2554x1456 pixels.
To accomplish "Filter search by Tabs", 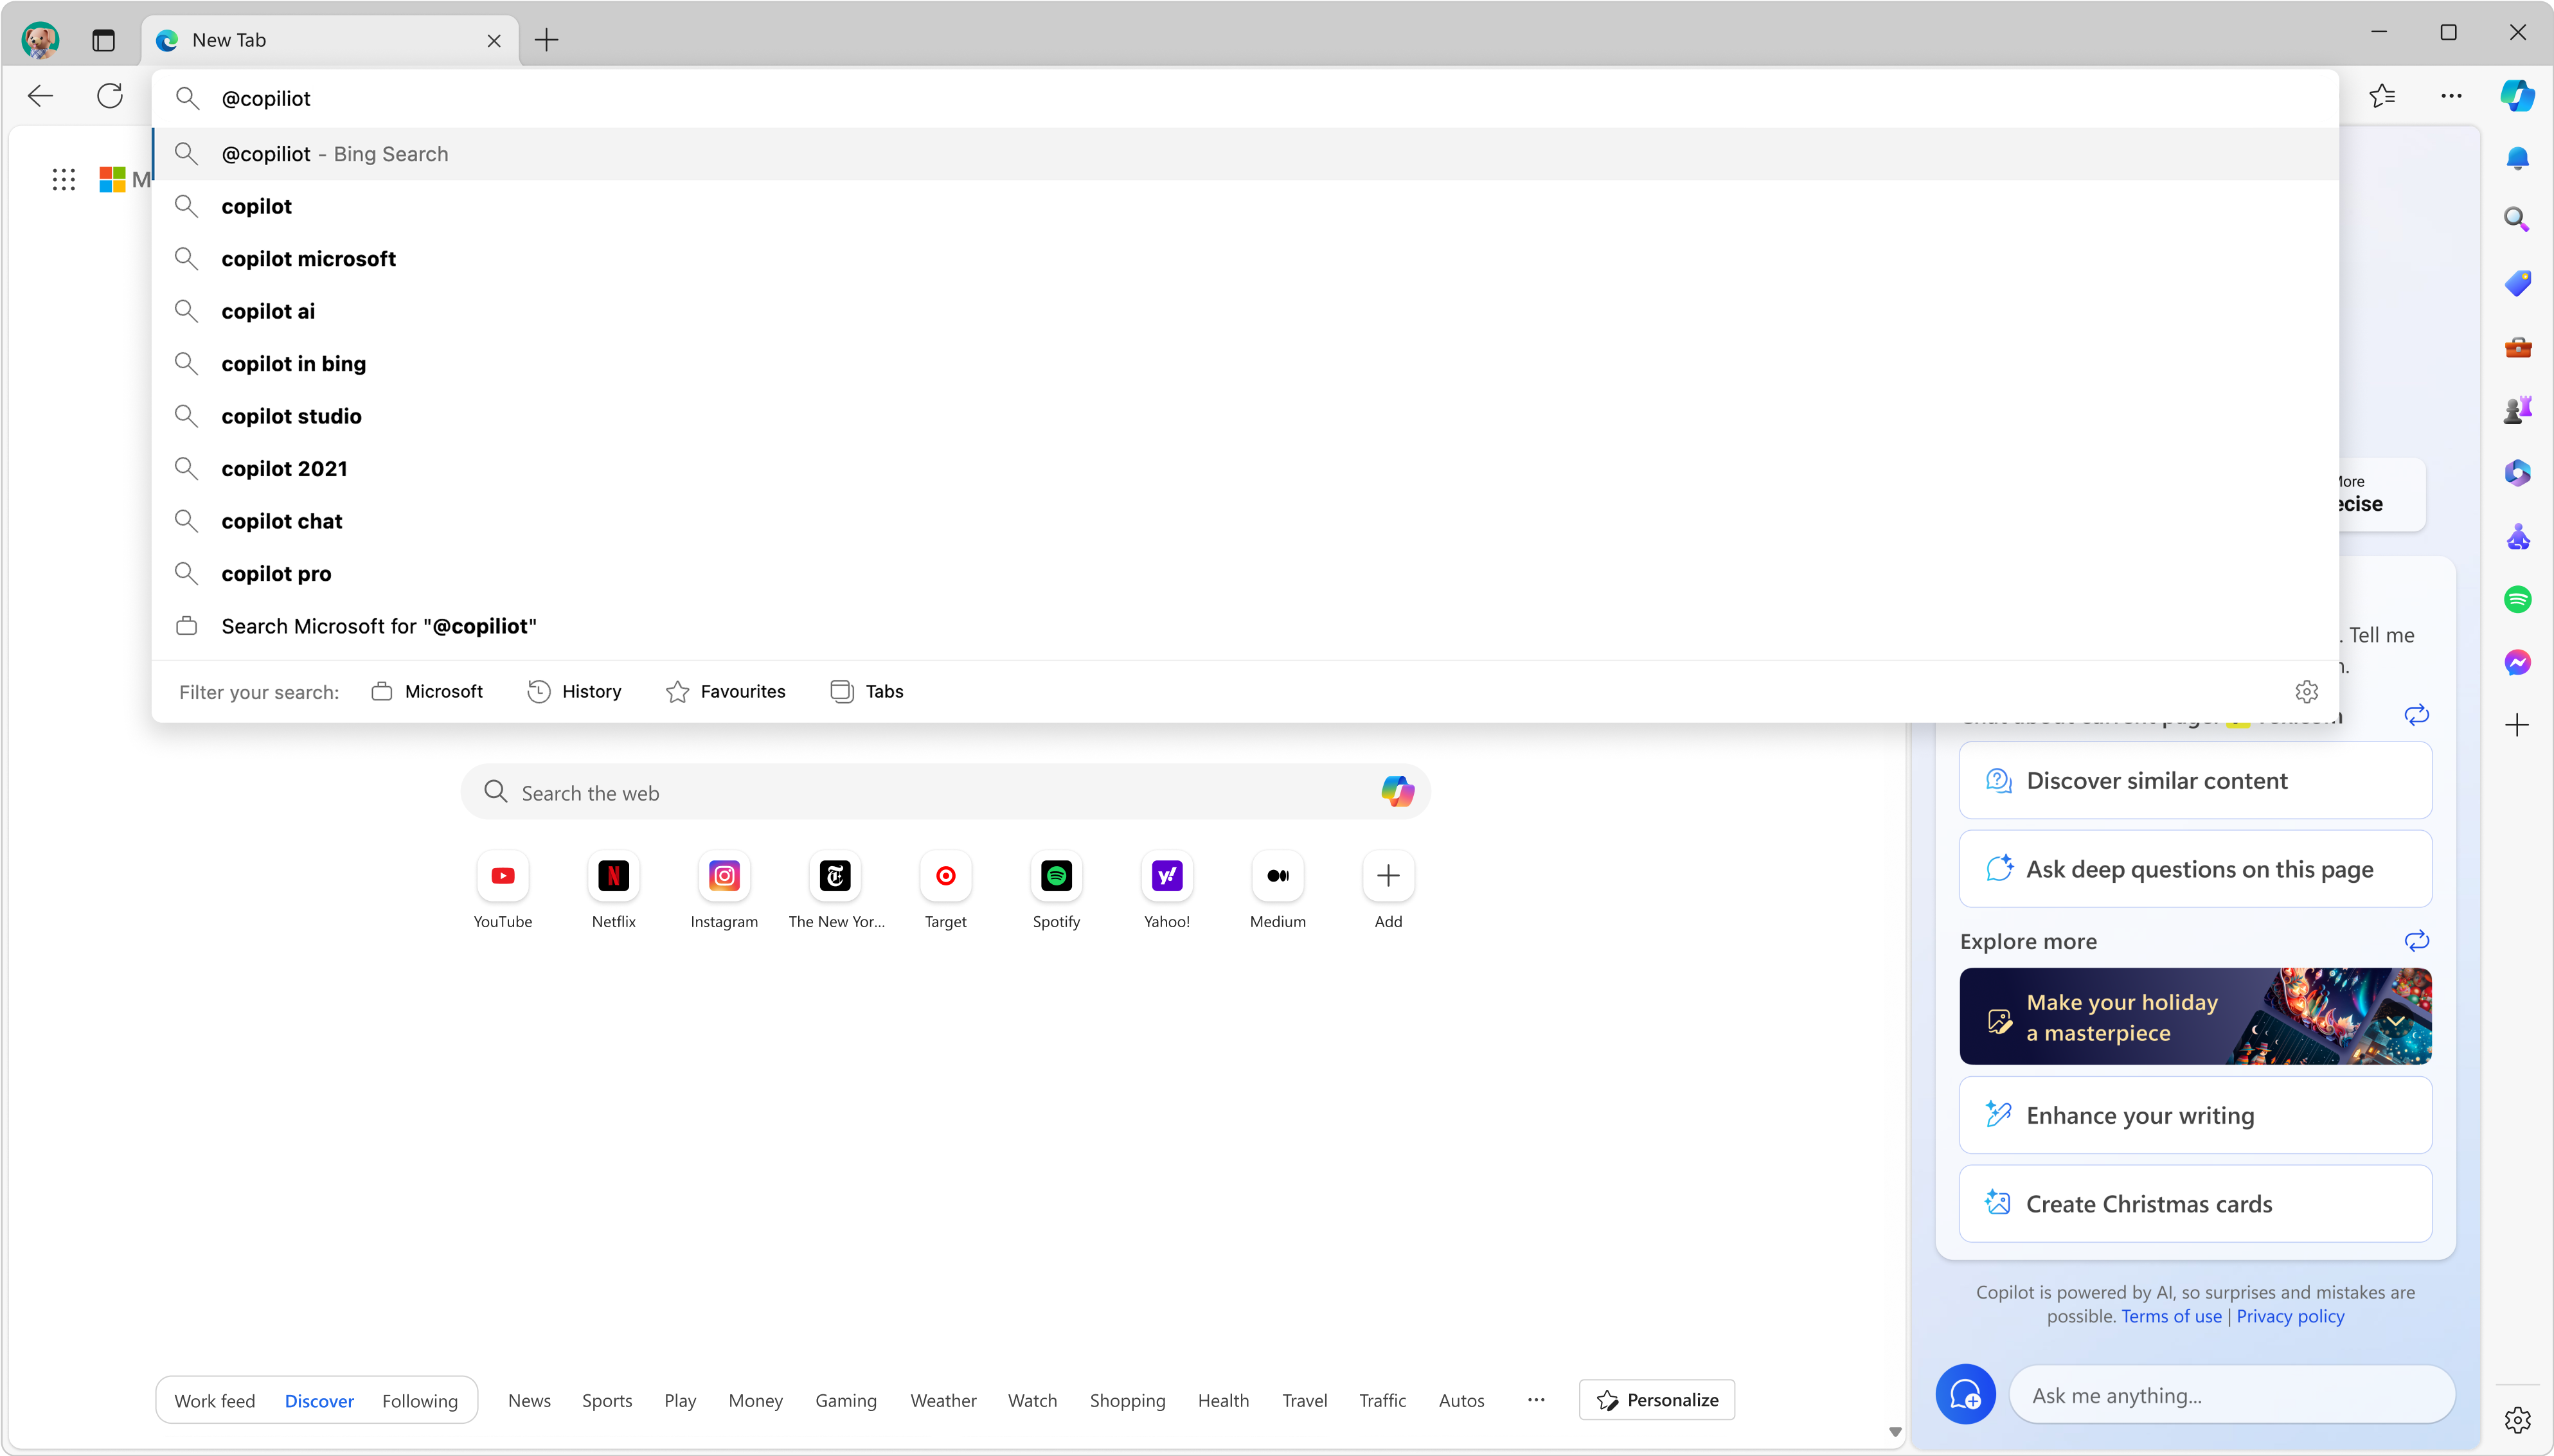I will [867, 692].
